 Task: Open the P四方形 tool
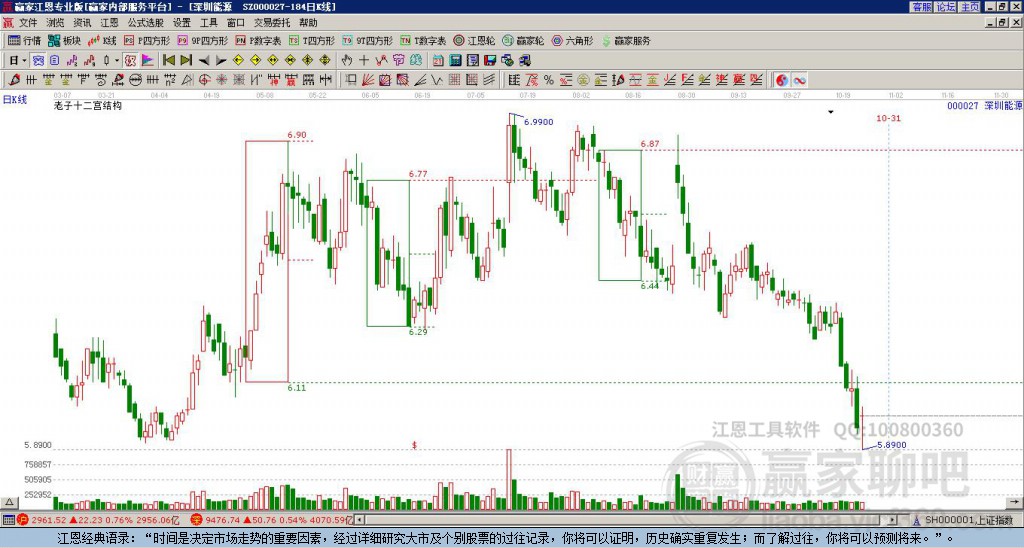point(147,40)
